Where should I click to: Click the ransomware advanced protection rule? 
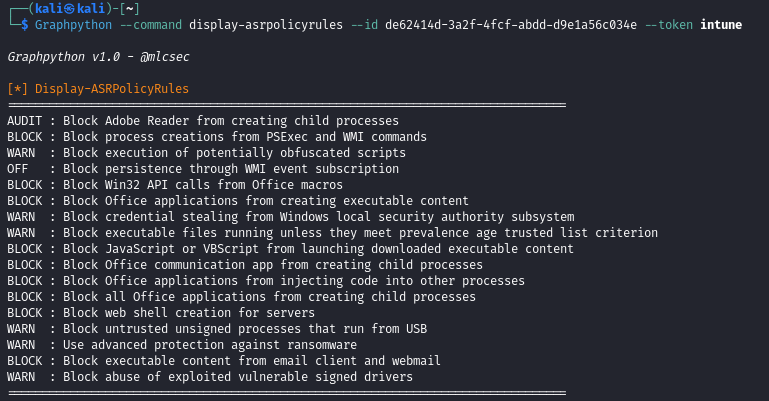[182, 344]
